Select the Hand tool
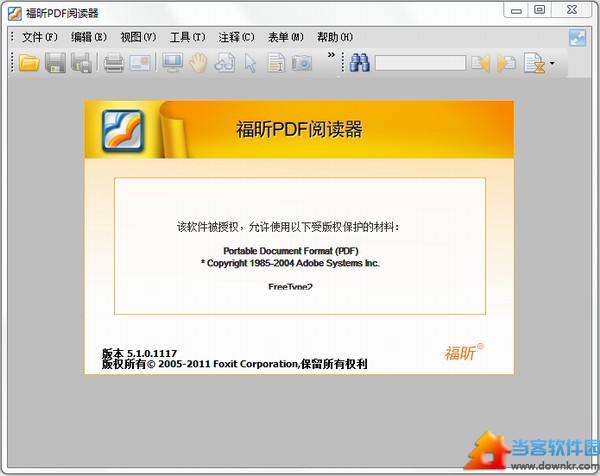Viewport: 600px width, 476px height. pyautogui.click(x=198, y=63)
